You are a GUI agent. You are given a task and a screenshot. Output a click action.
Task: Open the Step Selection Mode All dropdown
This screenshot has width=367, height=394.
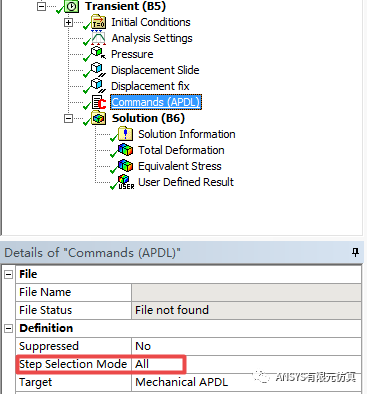(x=246, y=364)
